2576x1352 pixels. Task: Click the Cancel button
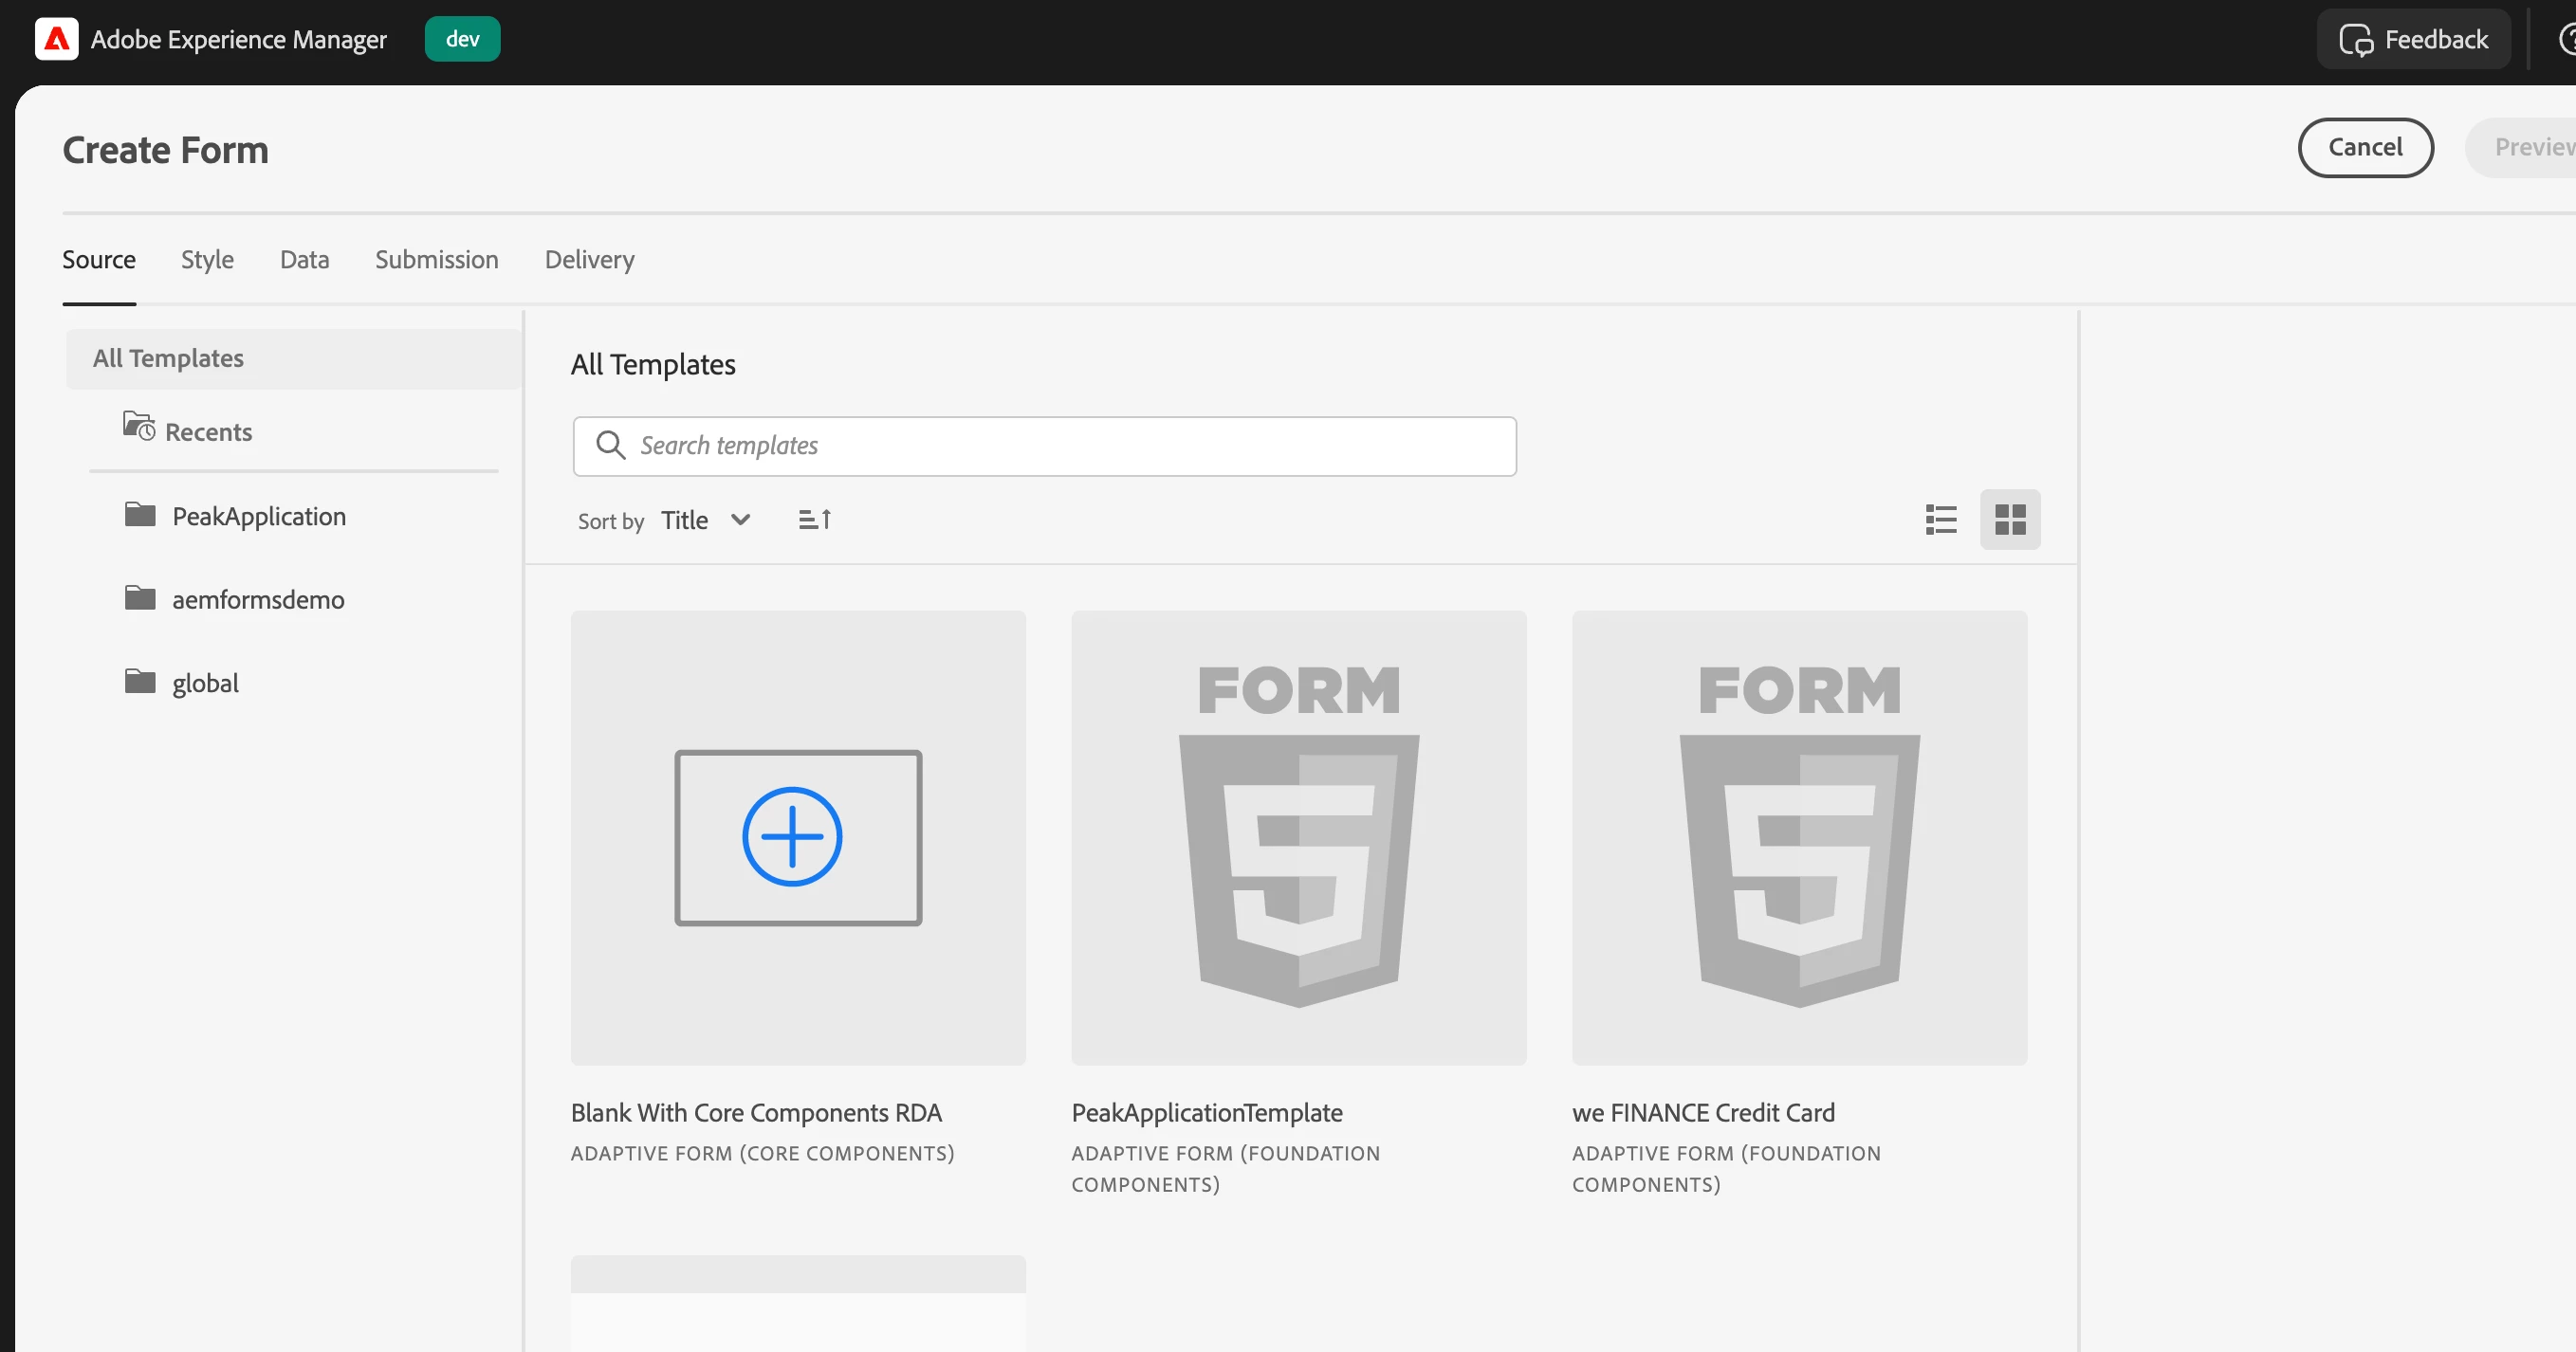point(2364,148)
